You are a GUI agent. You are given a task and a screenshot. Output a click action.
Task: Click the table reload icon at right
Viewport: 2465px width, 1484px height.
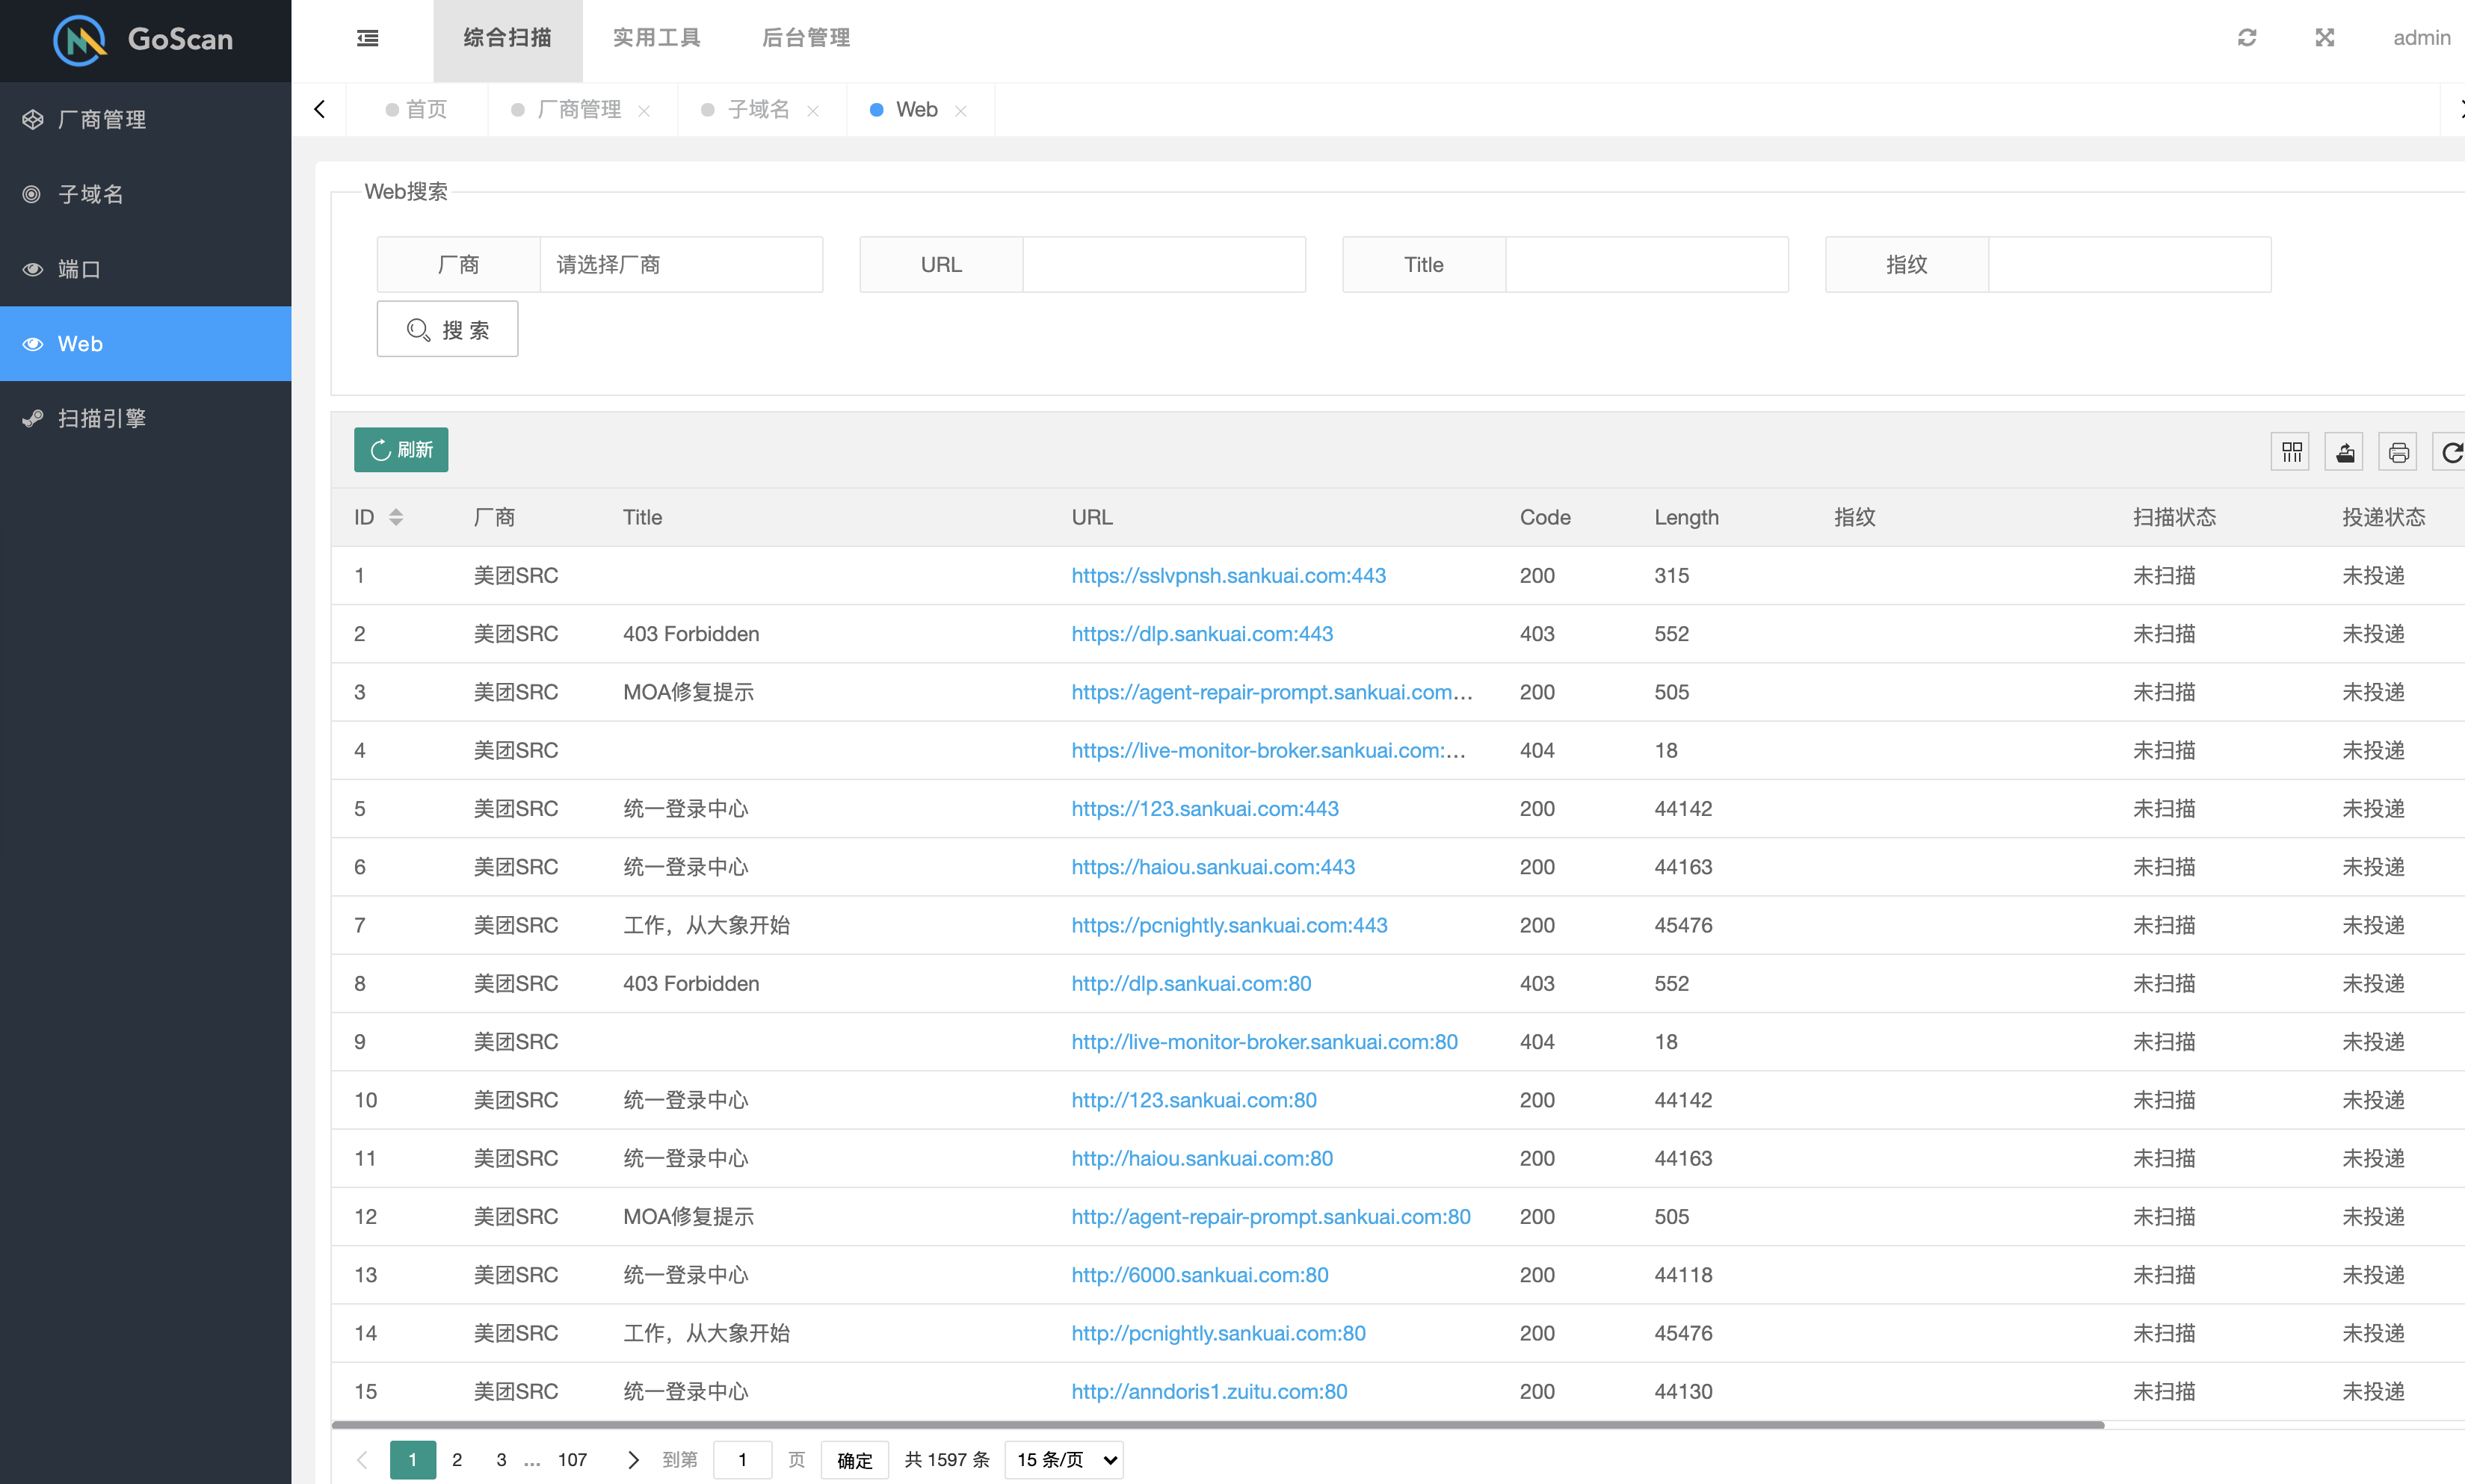(2450, 452)
